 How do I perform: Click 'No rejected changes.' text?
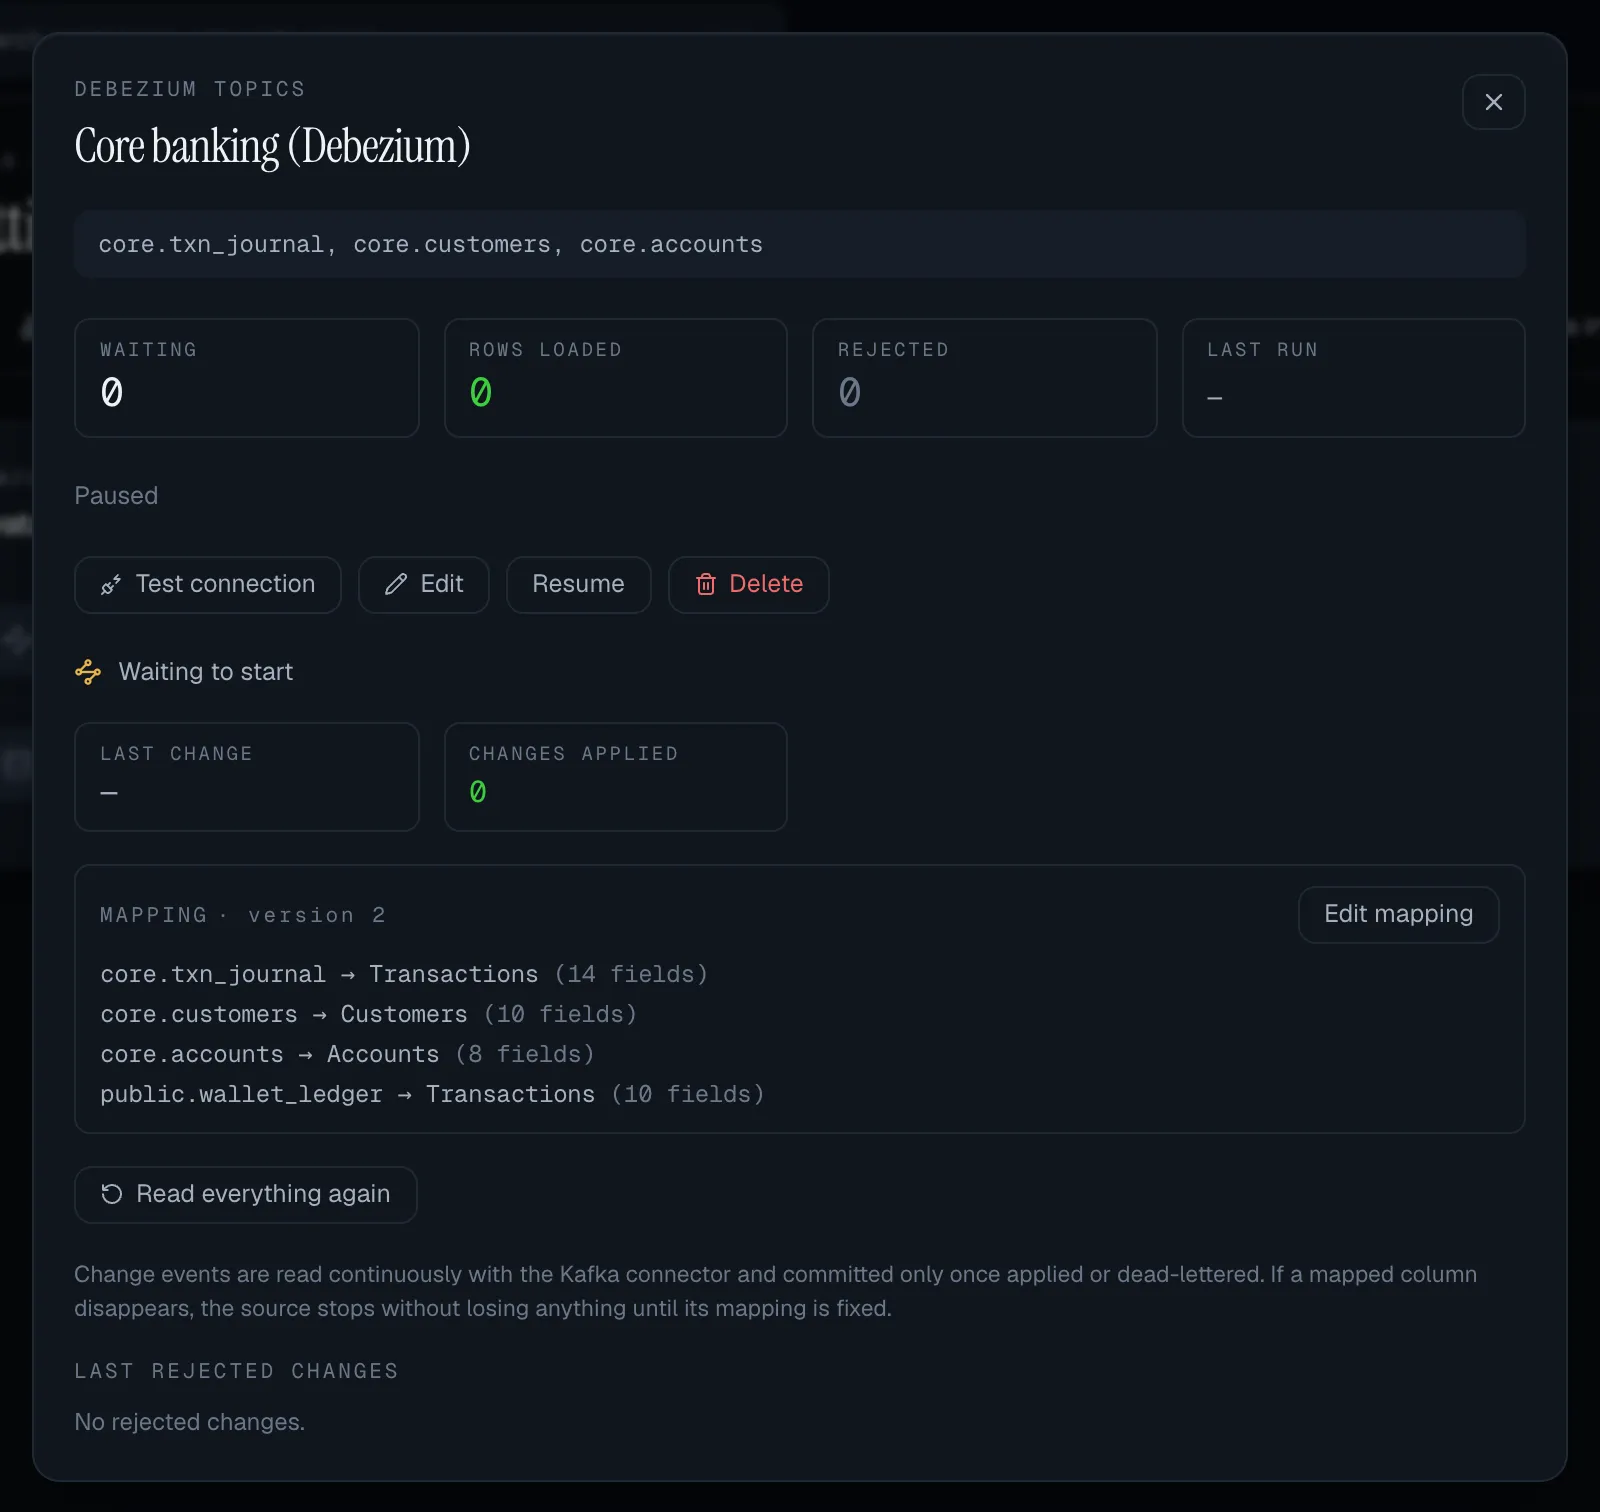pos(190,1422)
